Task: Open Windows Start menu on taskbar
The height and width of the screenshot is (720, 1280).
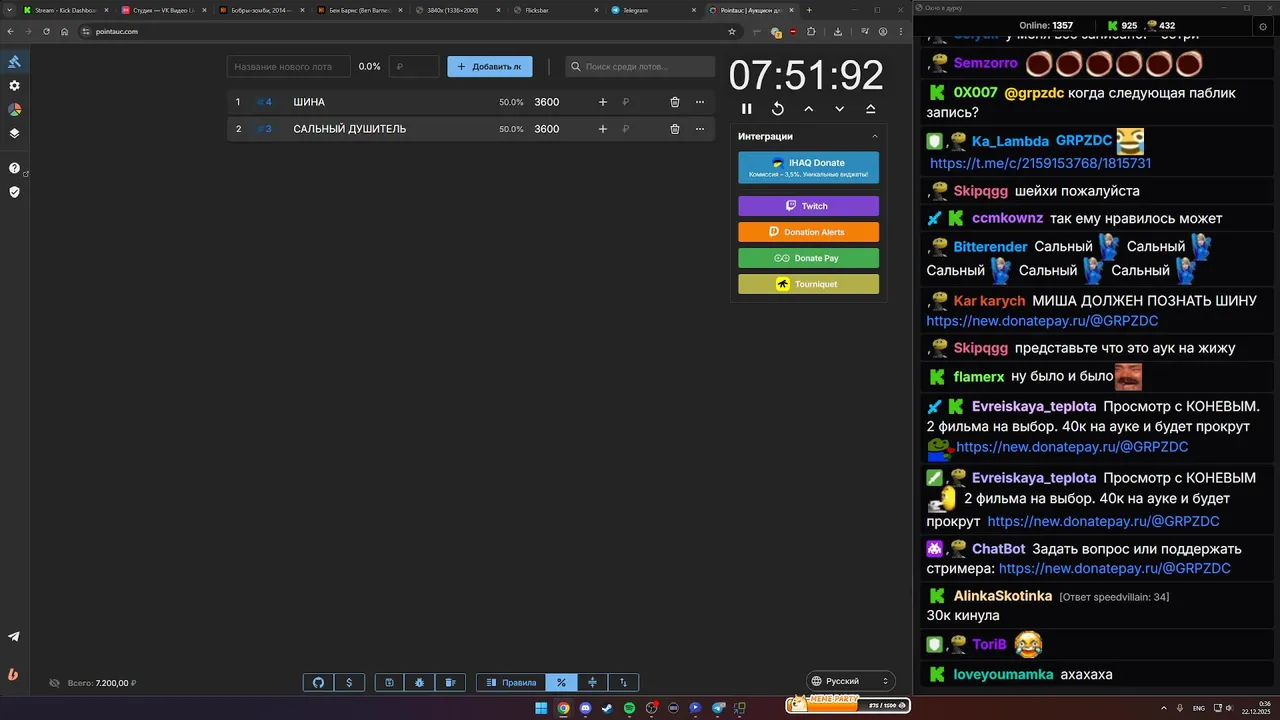Action: click(541, 708)
